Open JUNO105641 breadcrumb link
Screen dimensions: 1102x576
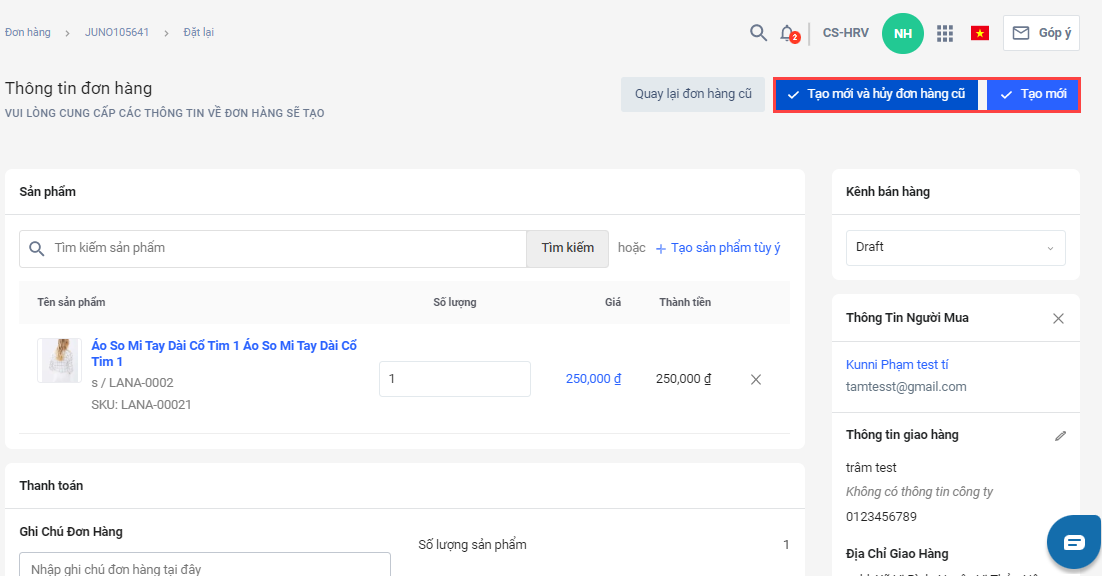pos(117,33)
